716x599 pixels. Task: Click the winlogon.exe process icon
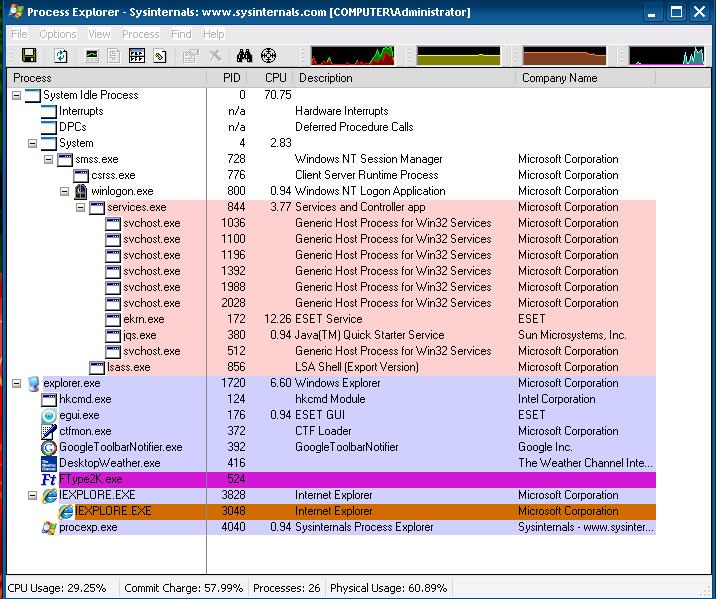pos(81,191)
